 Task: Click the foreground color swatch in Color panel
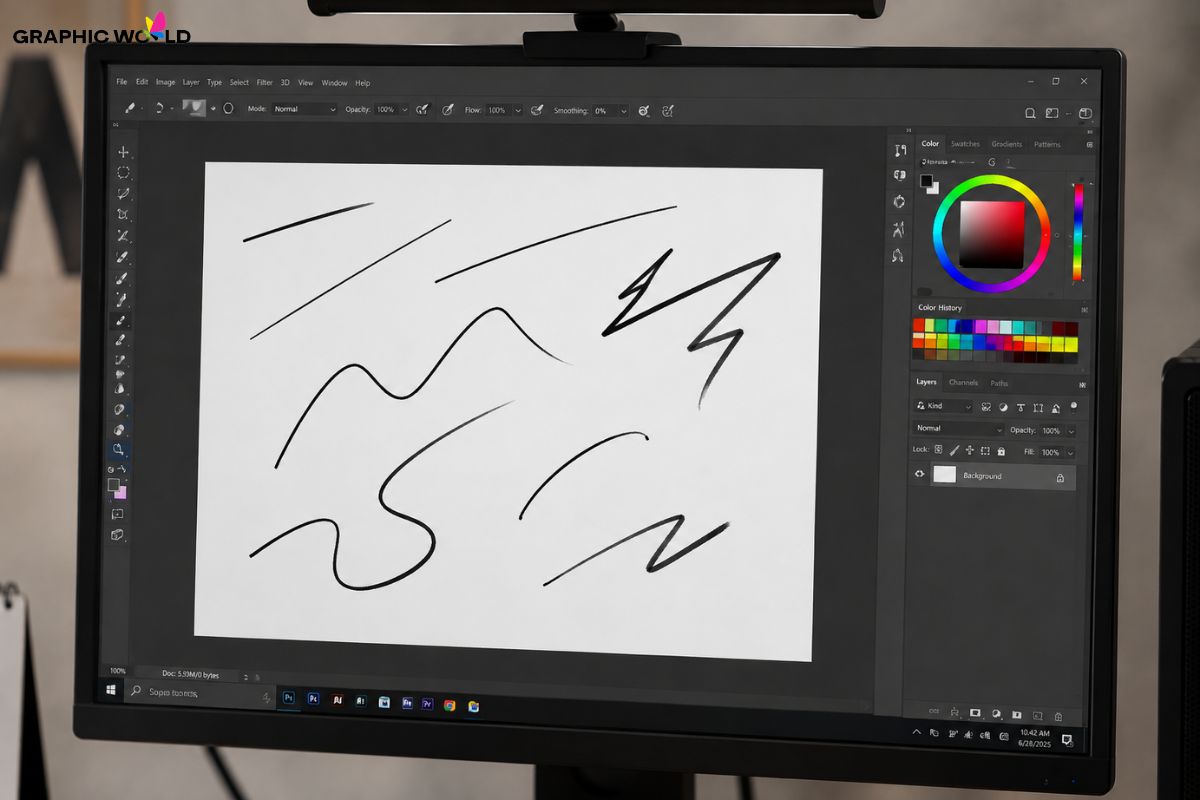pyautogui.click(x=926, y=181)
